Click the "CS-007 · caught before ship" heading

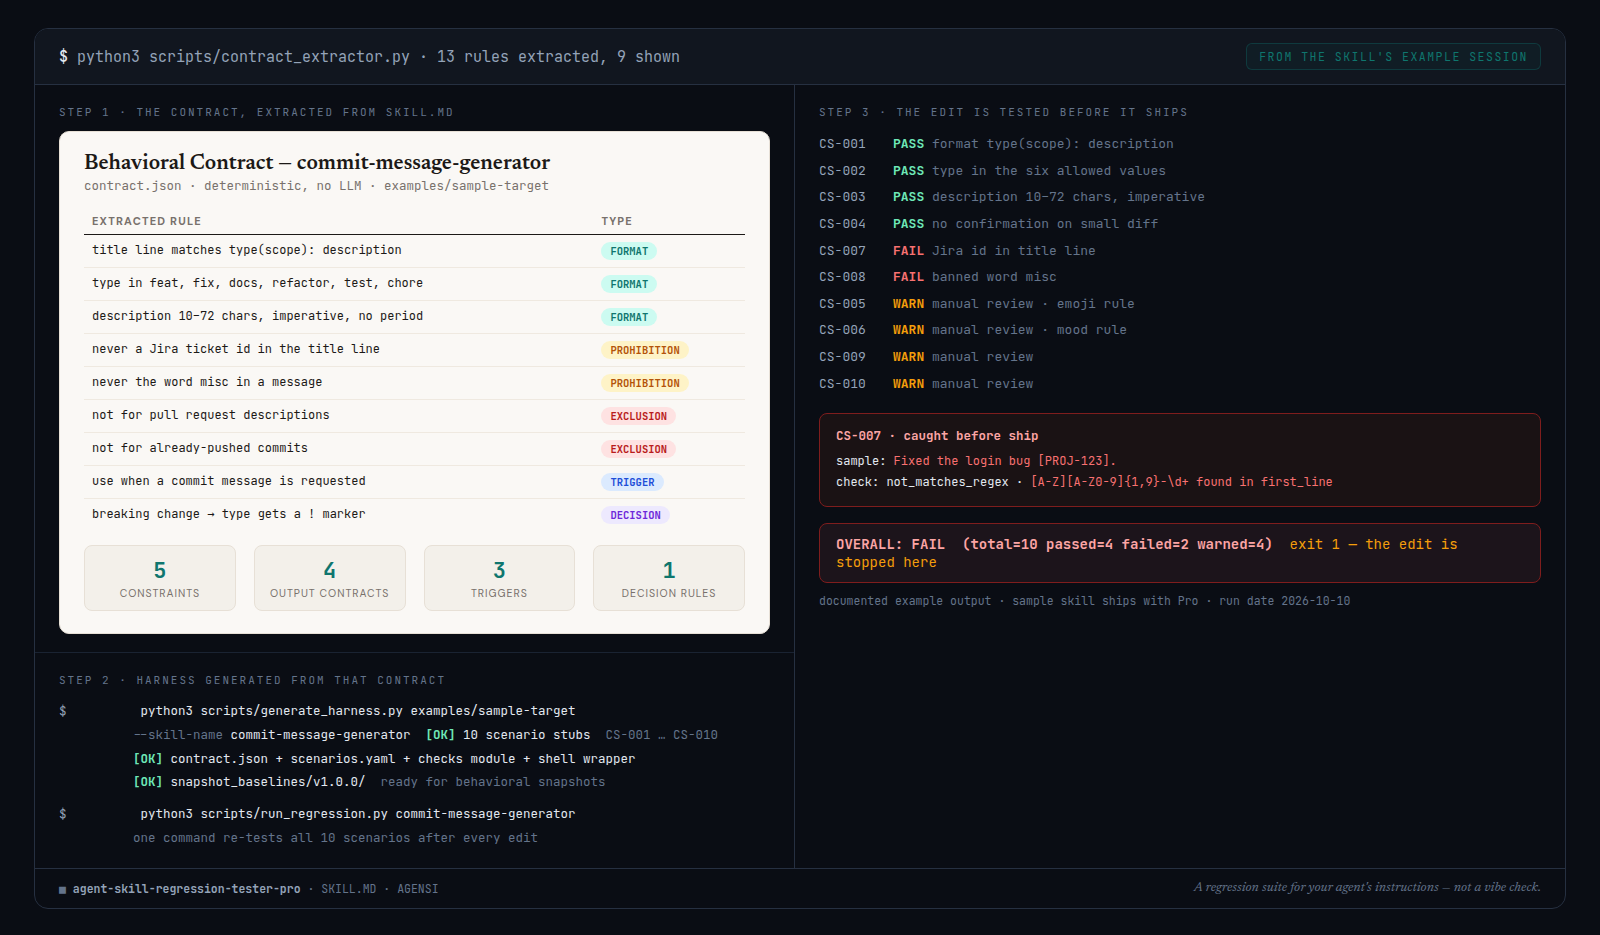click(937, 436)
